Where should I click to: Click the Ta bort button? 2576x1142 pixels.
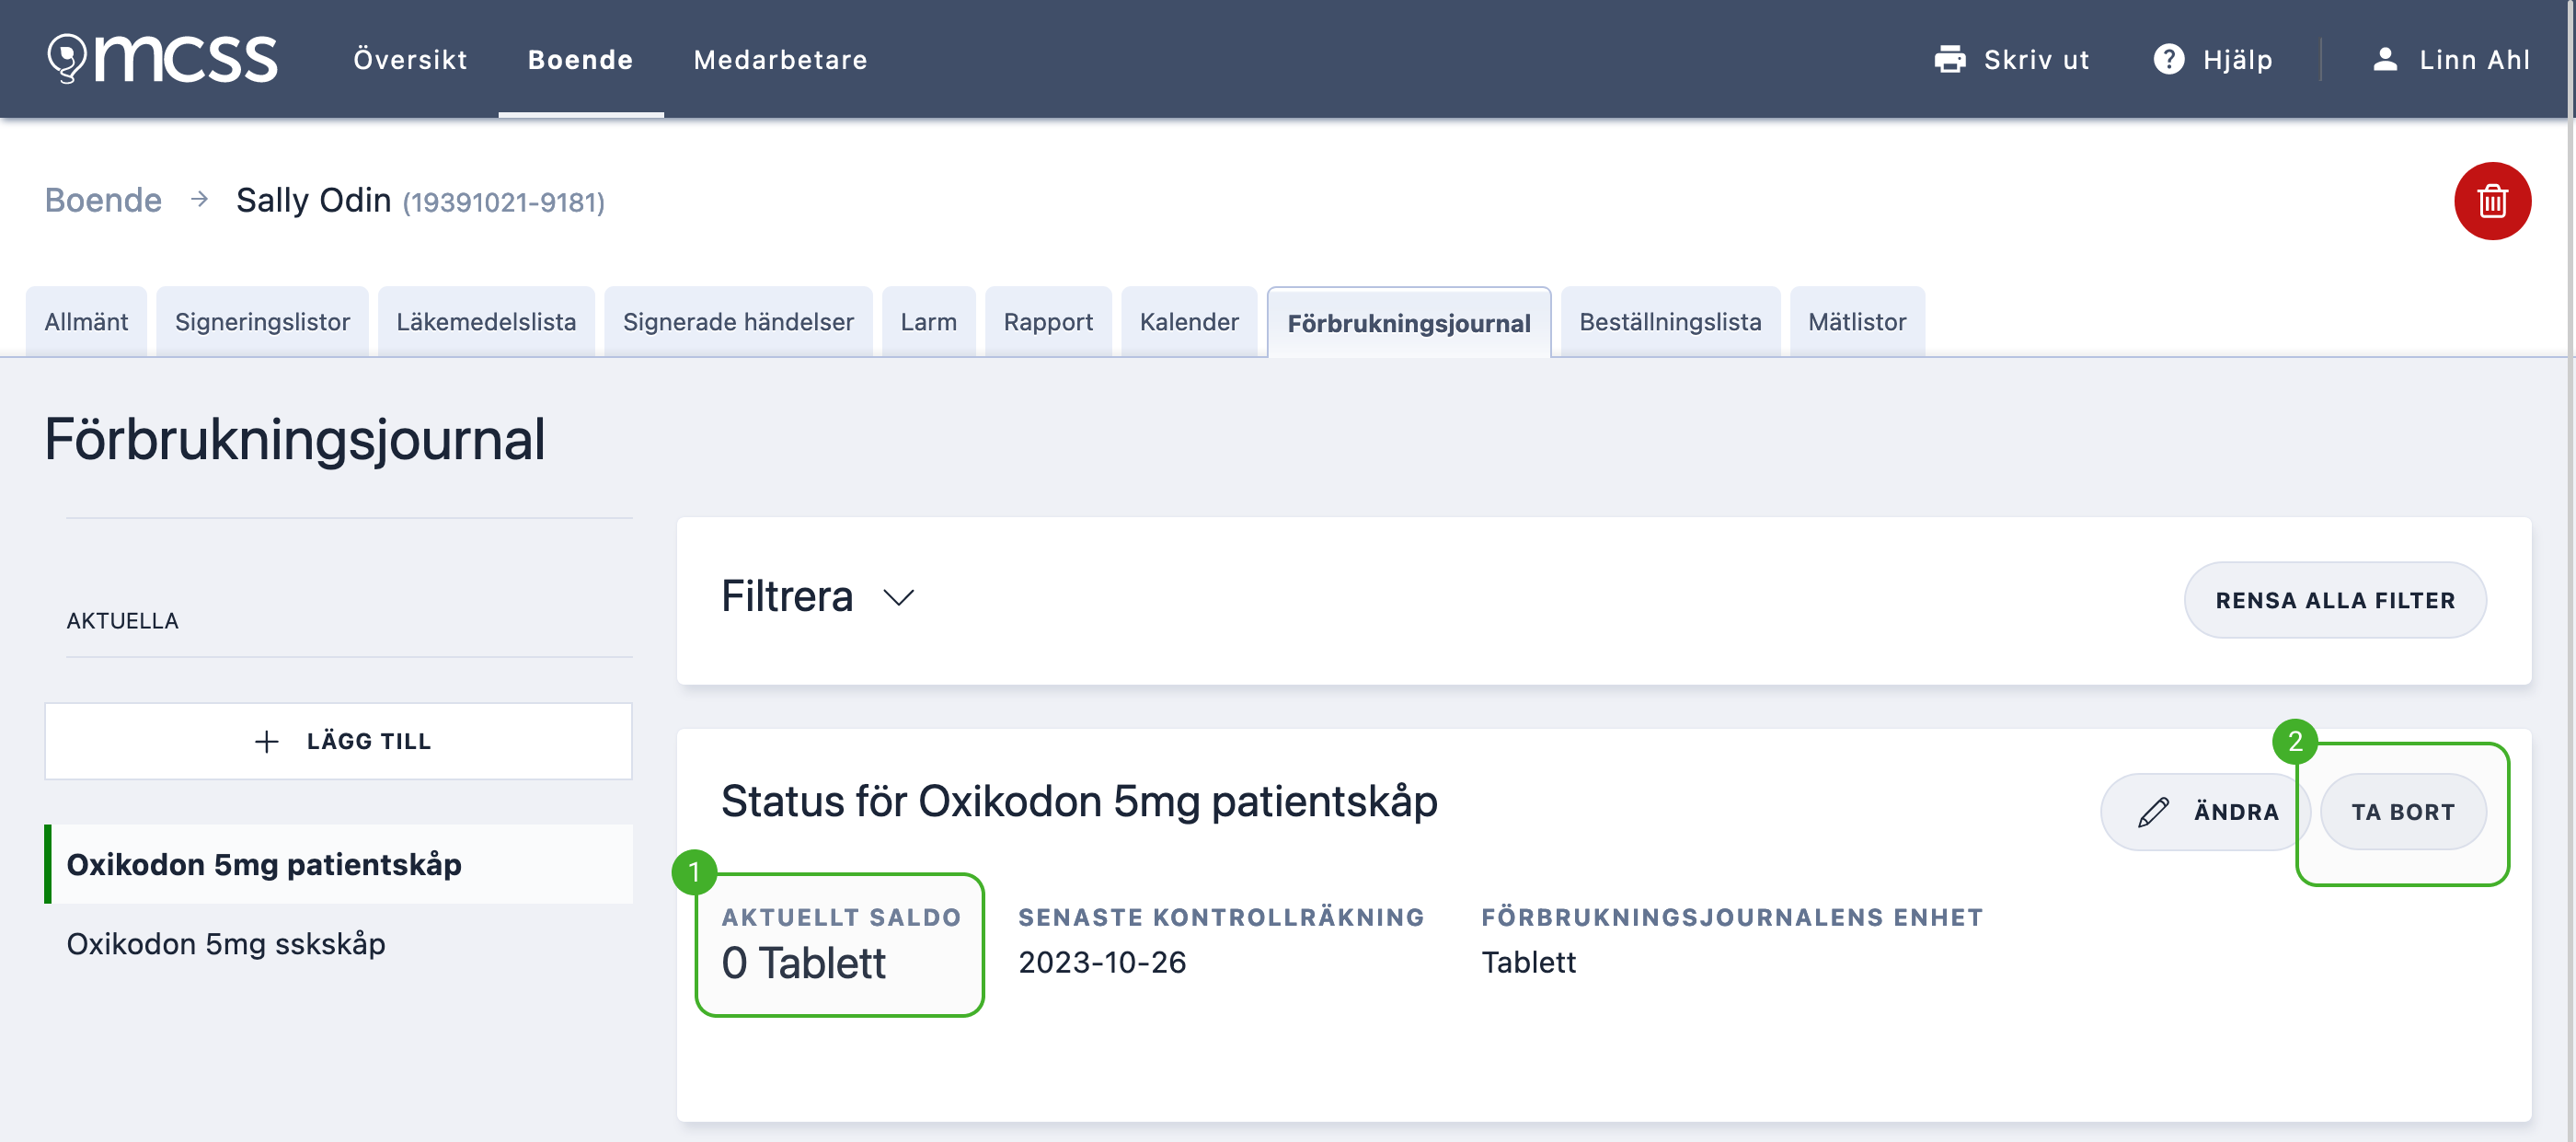click(2403, 812)
